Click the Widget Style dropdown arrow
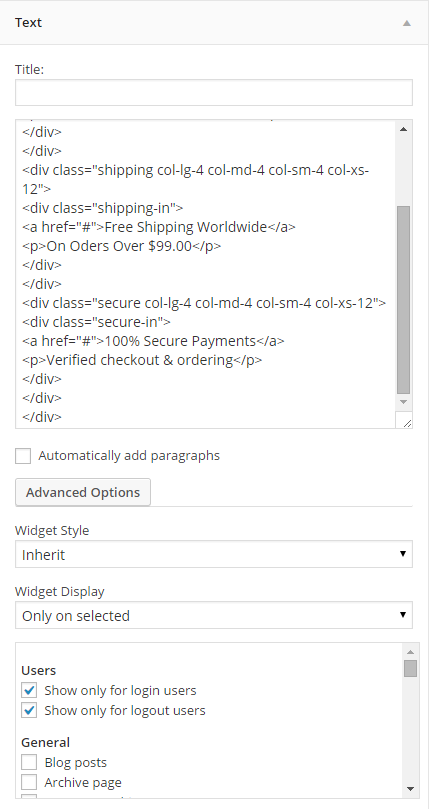429x809 pixels. pos(403,554)
